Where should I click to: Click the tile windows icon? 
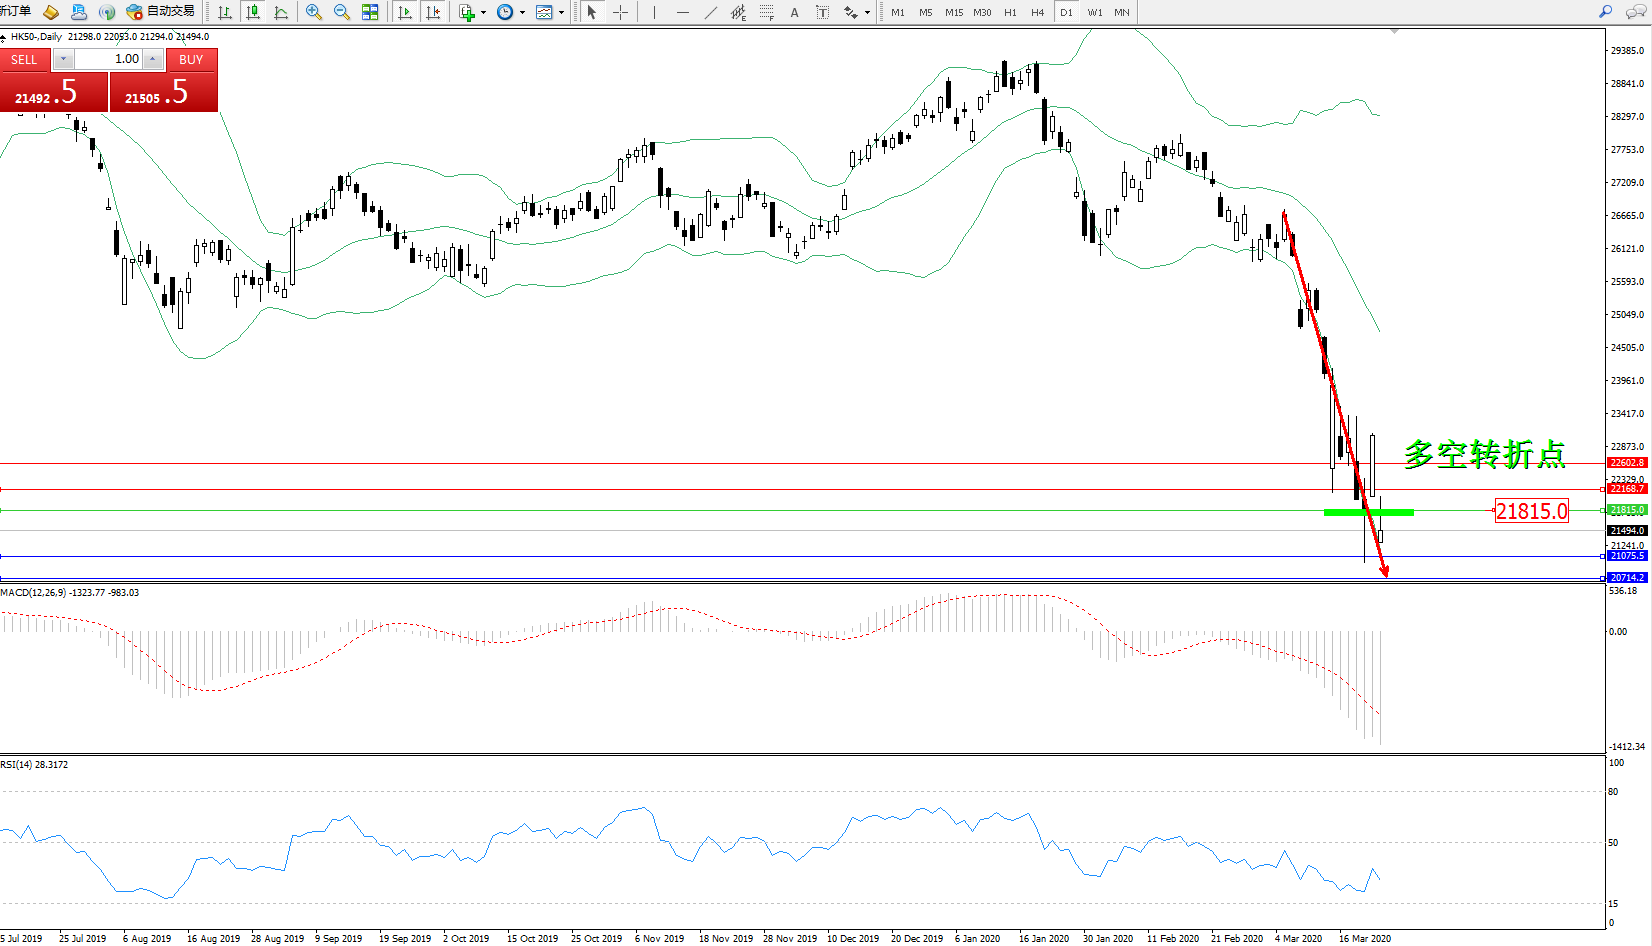370,12
